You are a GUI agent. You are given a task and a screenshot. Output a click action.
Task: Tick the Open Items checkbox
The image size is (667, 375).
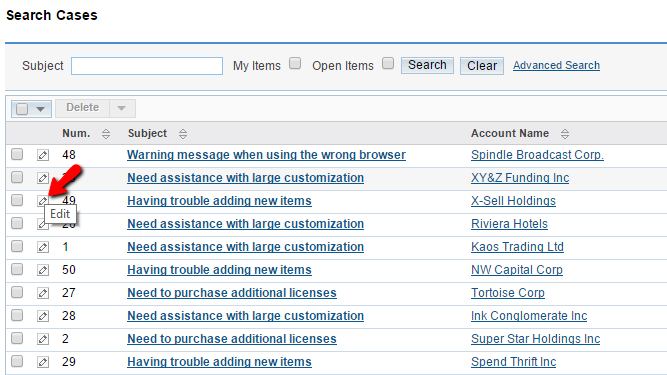coord(388,64)
